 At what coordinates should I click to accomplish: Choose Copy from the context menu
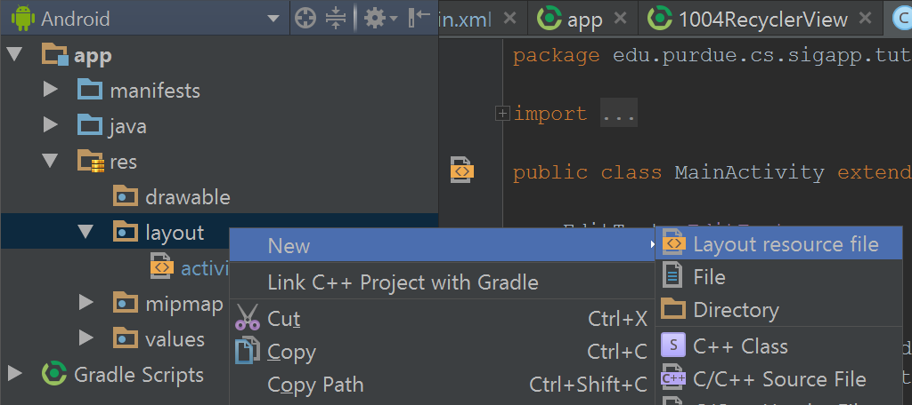click(442, 351)
